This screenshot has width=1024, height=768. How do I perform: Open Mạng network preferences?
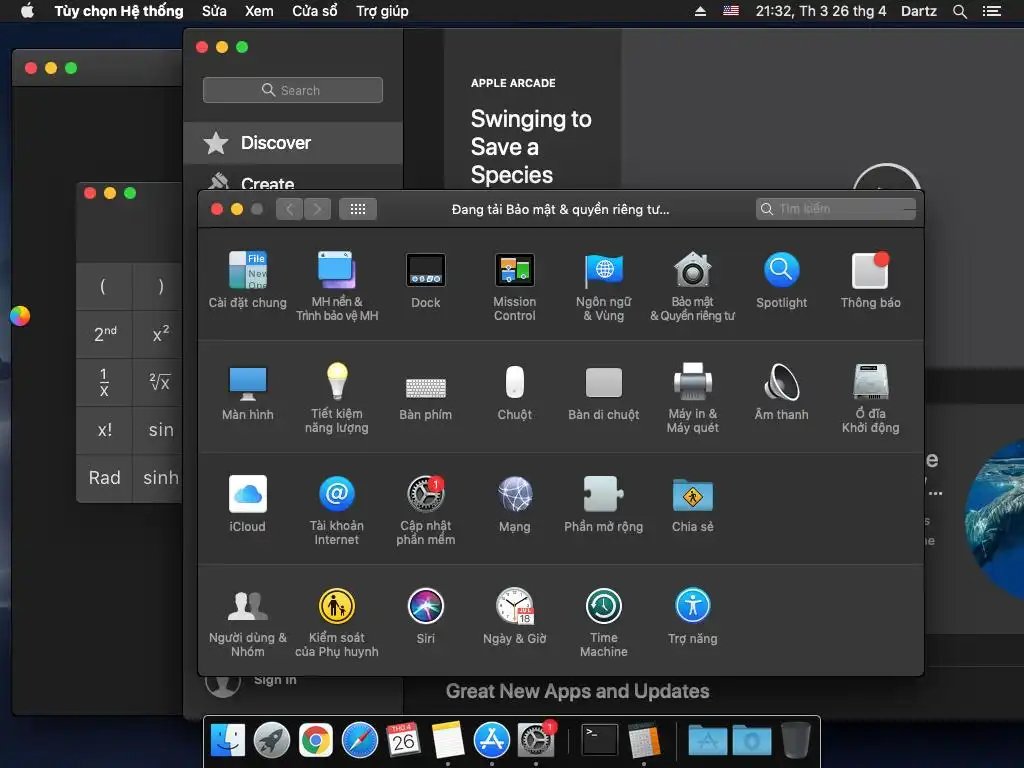point(515,504)
